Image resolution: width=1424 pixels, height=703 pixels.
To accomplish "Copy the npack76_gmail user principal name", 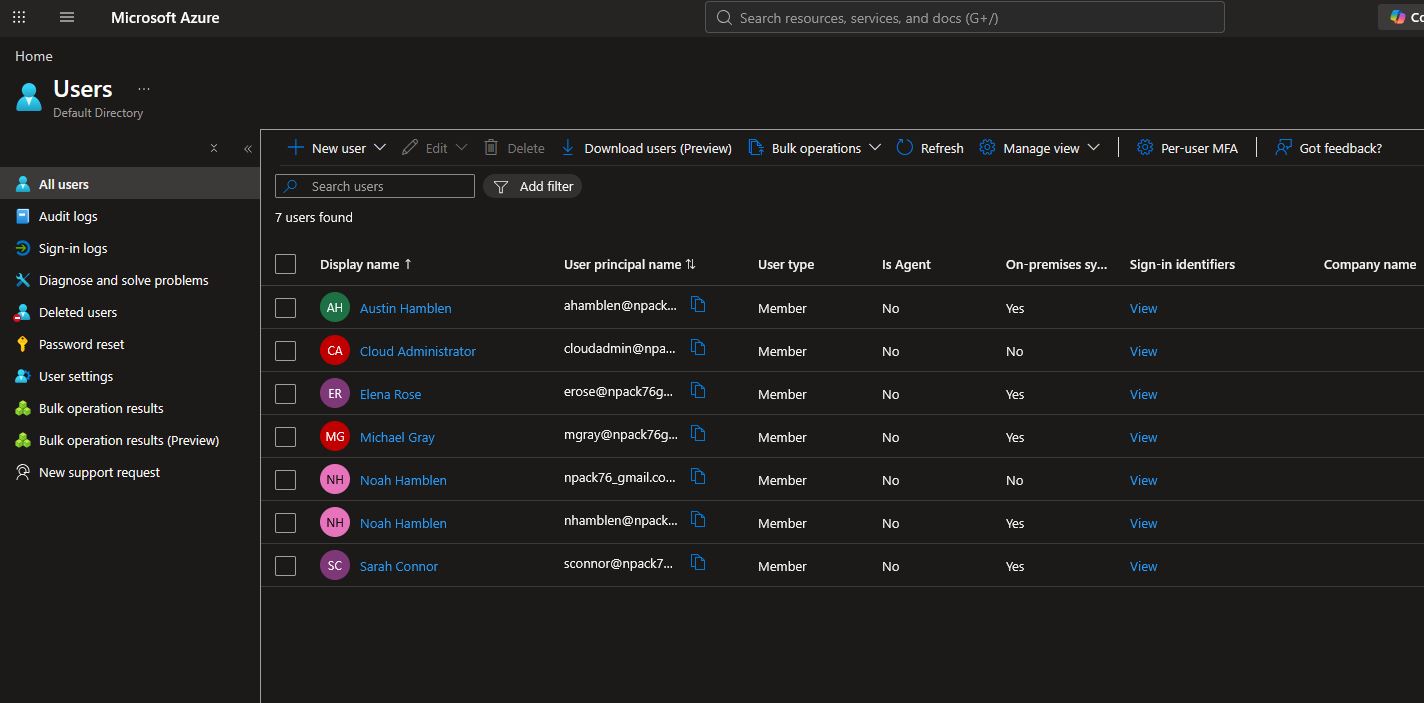I will (x=698, y=477).
